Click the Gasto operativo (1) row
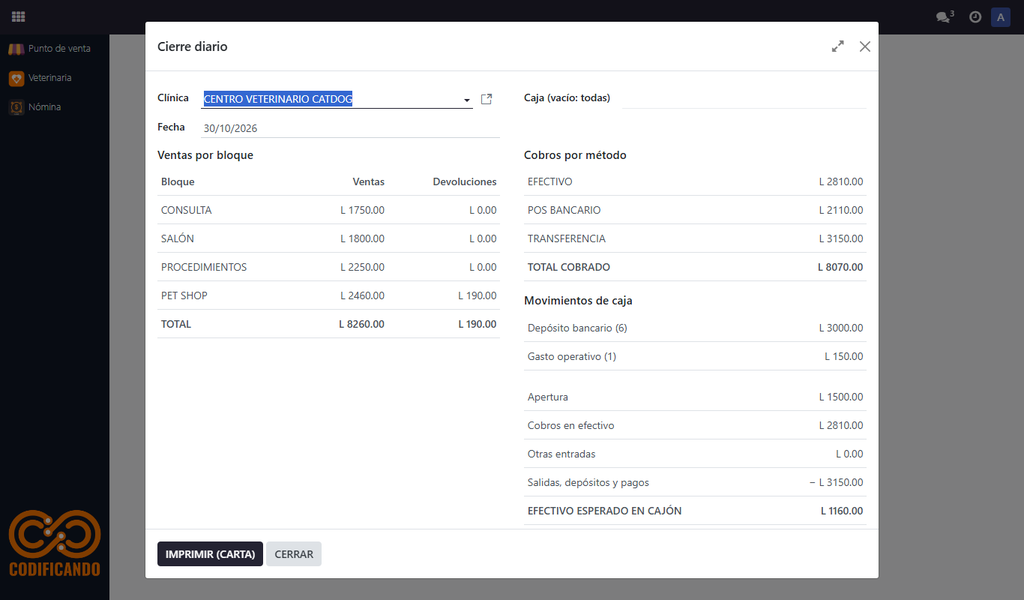Viewport: 1024px width, 600px height. [x=695, y=356]
